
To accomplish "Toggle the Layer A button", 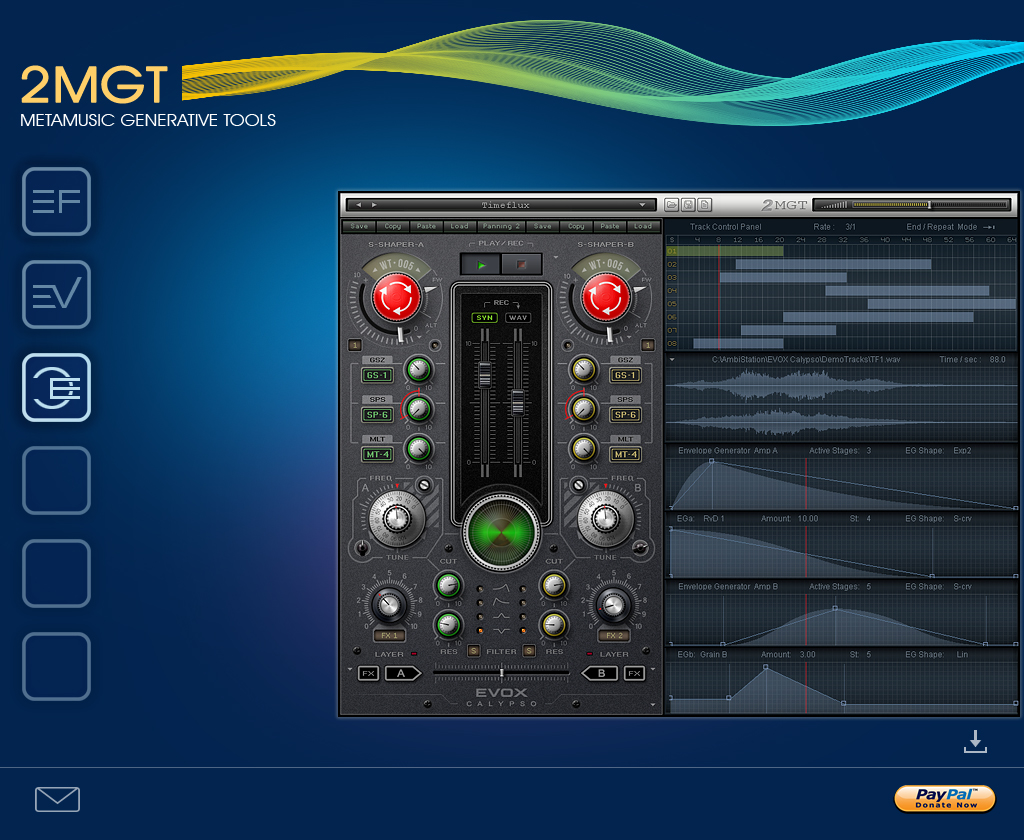I will pyautogui.click(x=403, y=673).
